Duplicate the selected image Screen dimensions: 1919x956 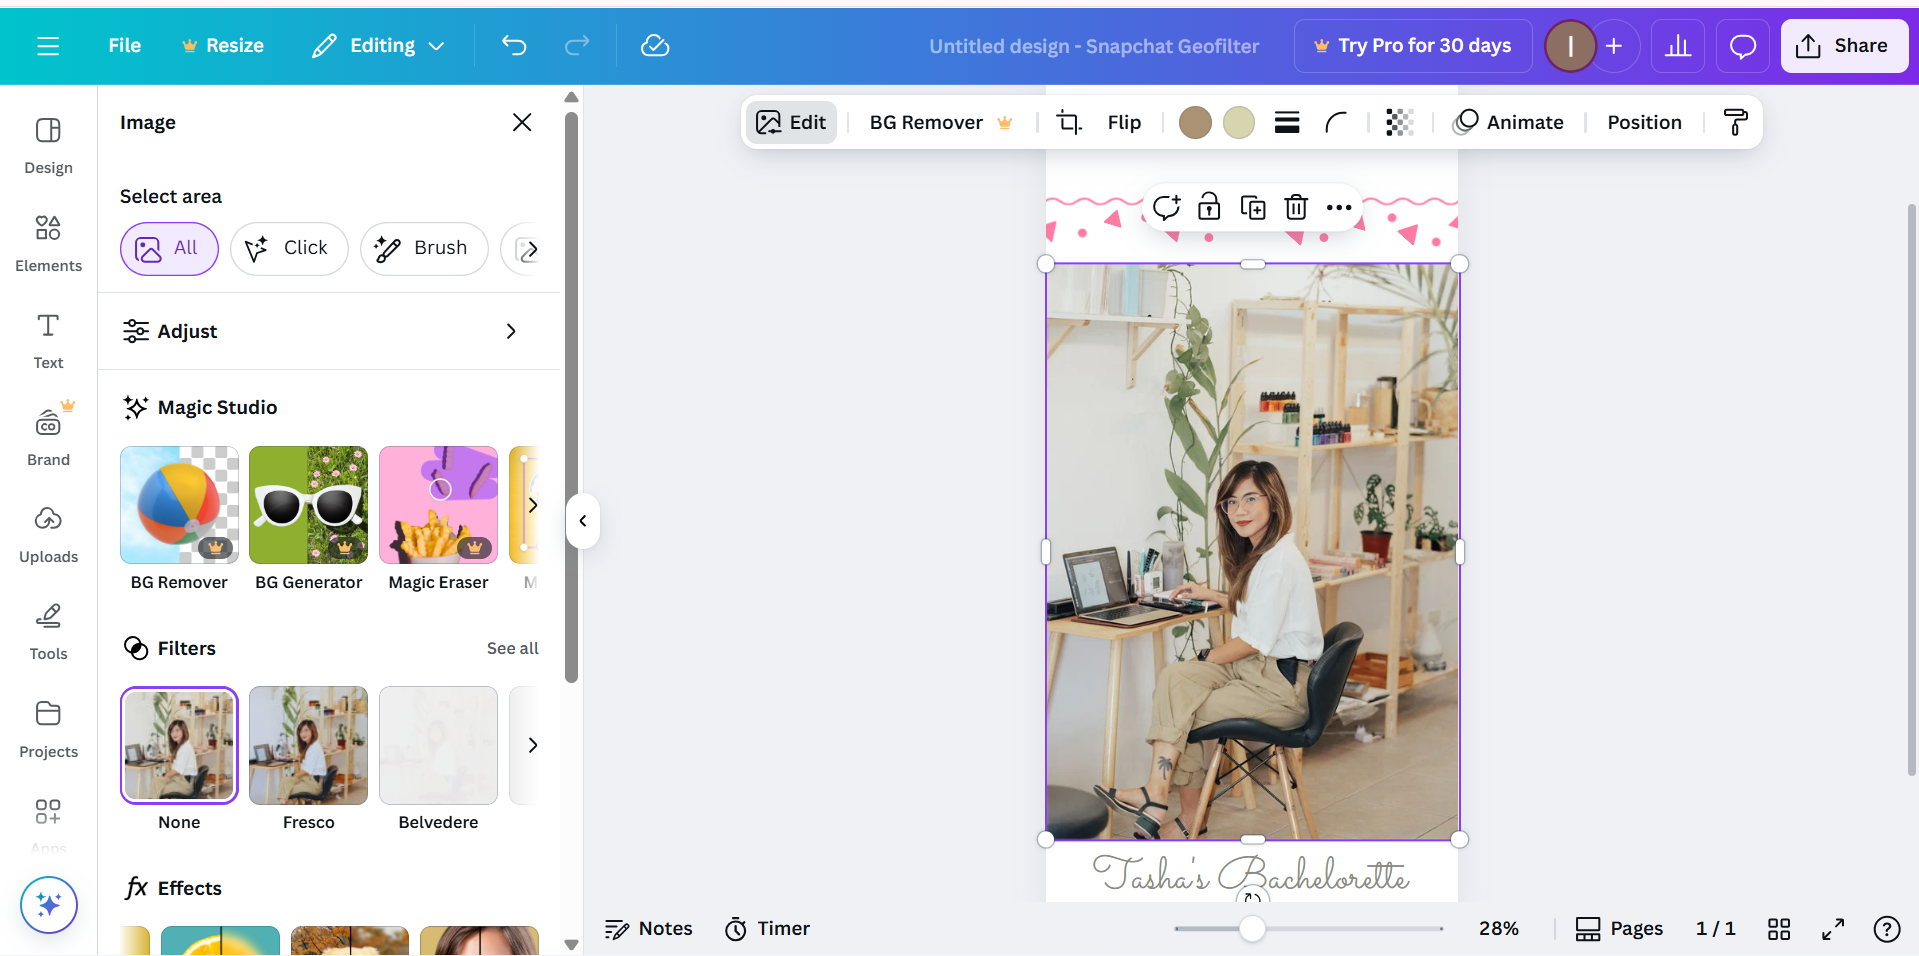(1252, 207)
